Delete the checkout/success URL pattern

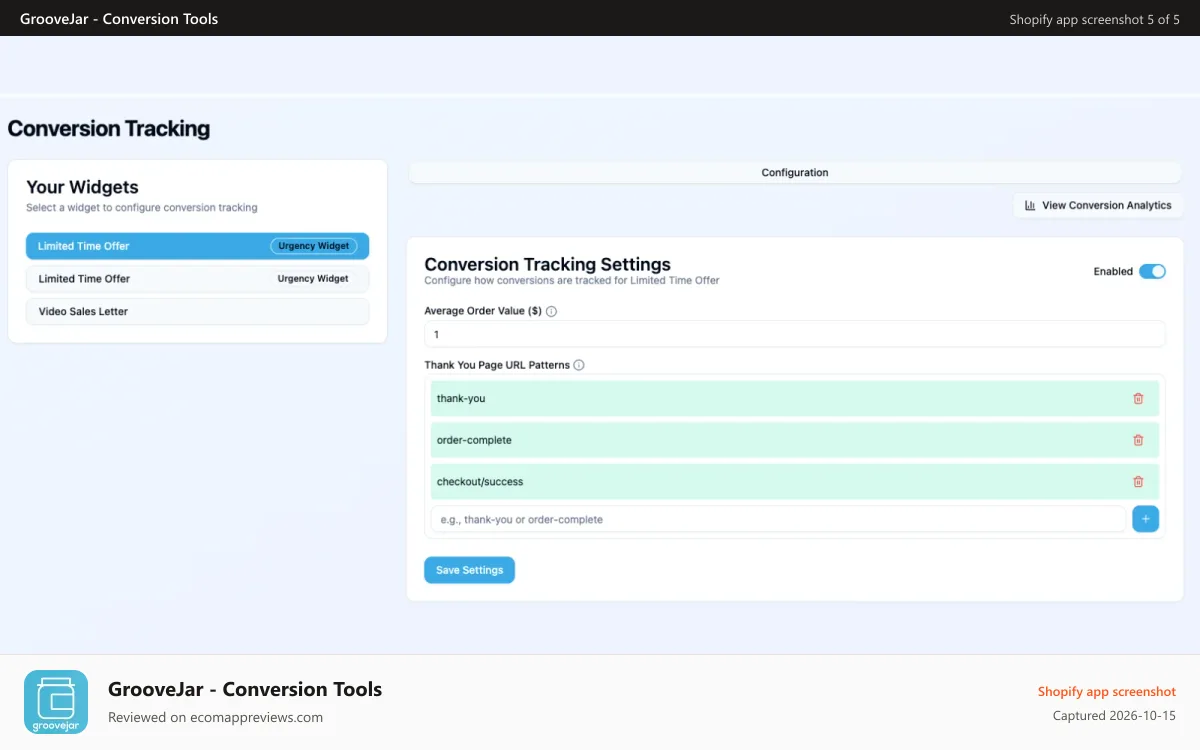(x=1138, y=482)
